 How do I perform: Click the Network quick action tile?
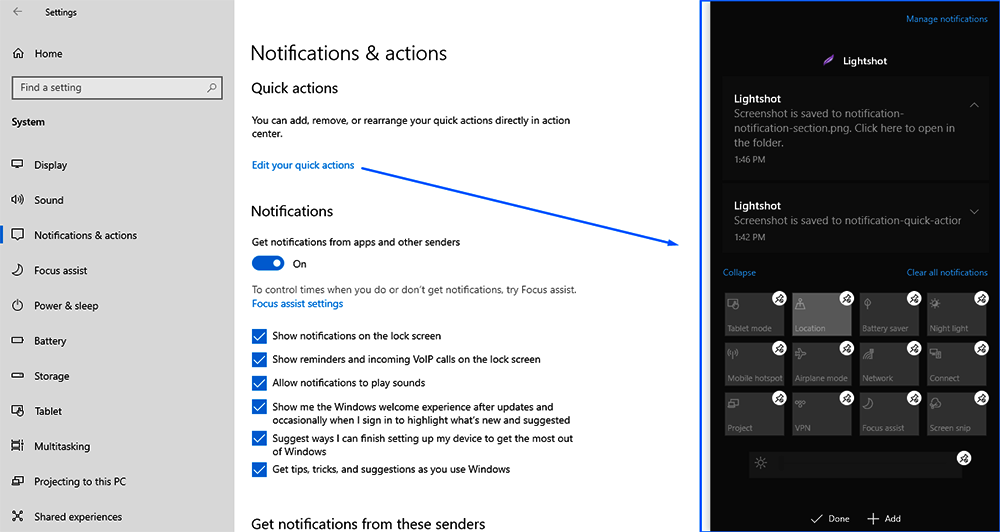click(889, 364)
